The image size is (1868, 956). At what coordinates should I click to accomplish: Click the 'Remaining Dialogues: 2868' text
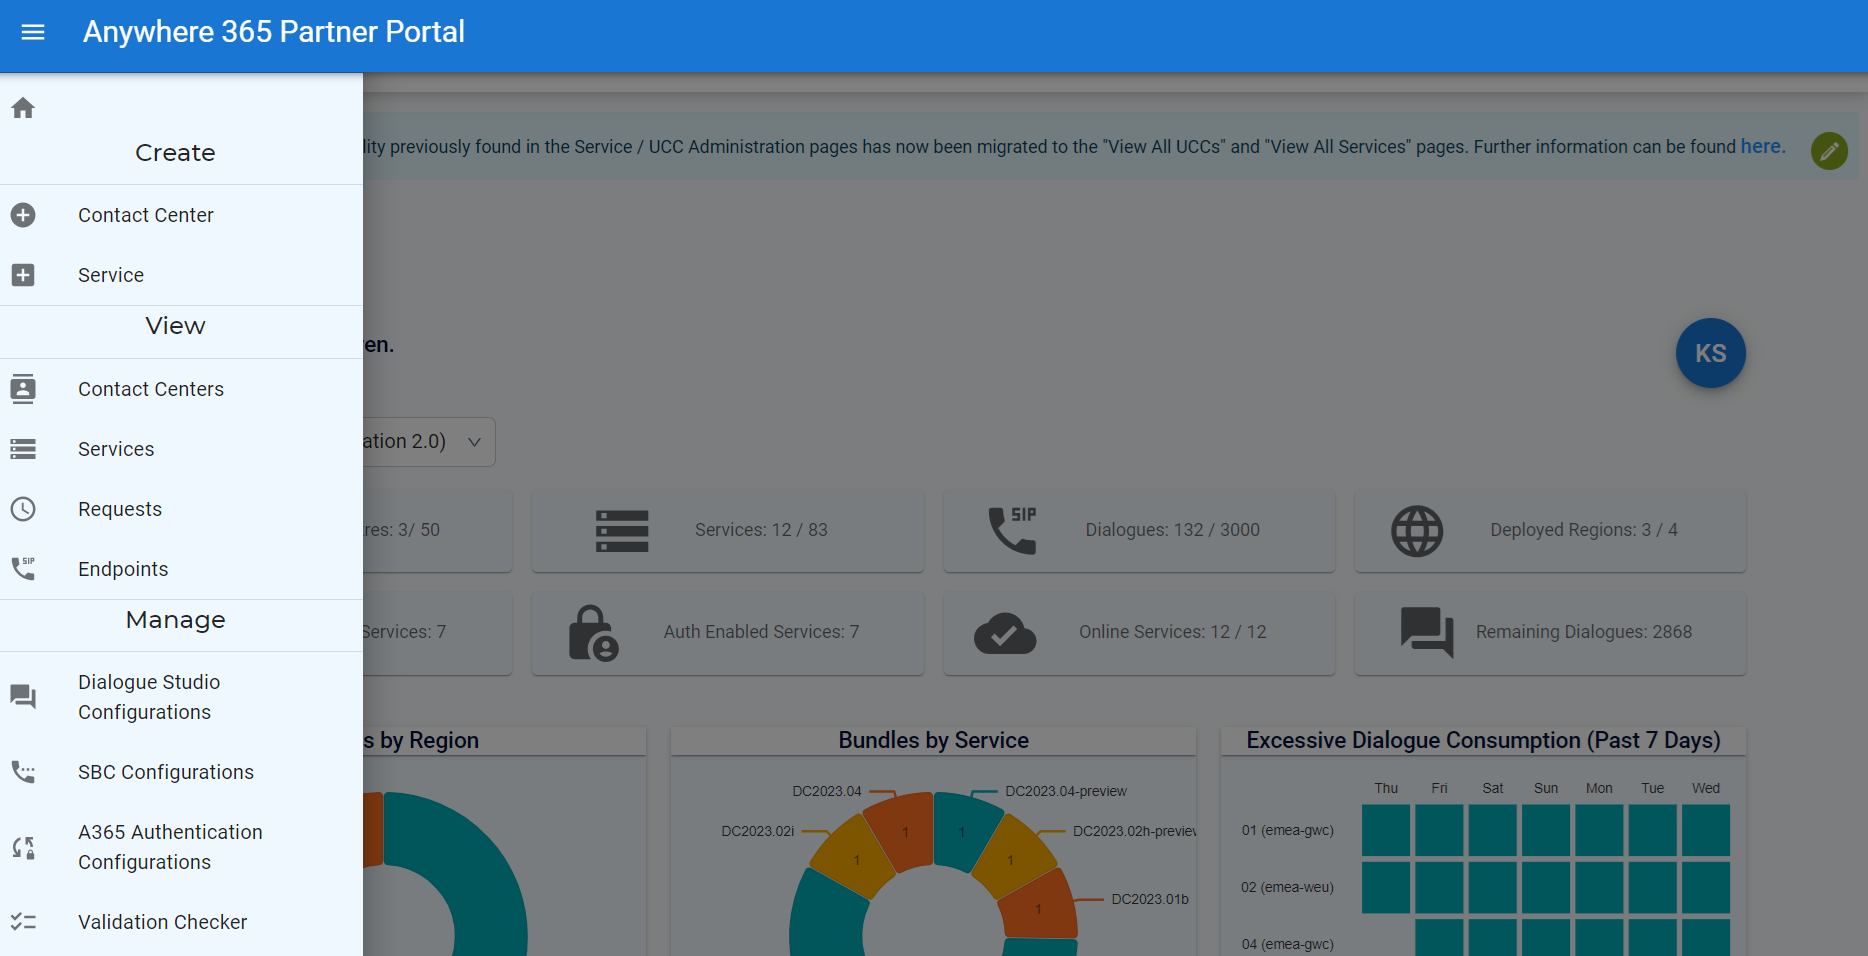pyautogui.click(x=1584, y=632)
